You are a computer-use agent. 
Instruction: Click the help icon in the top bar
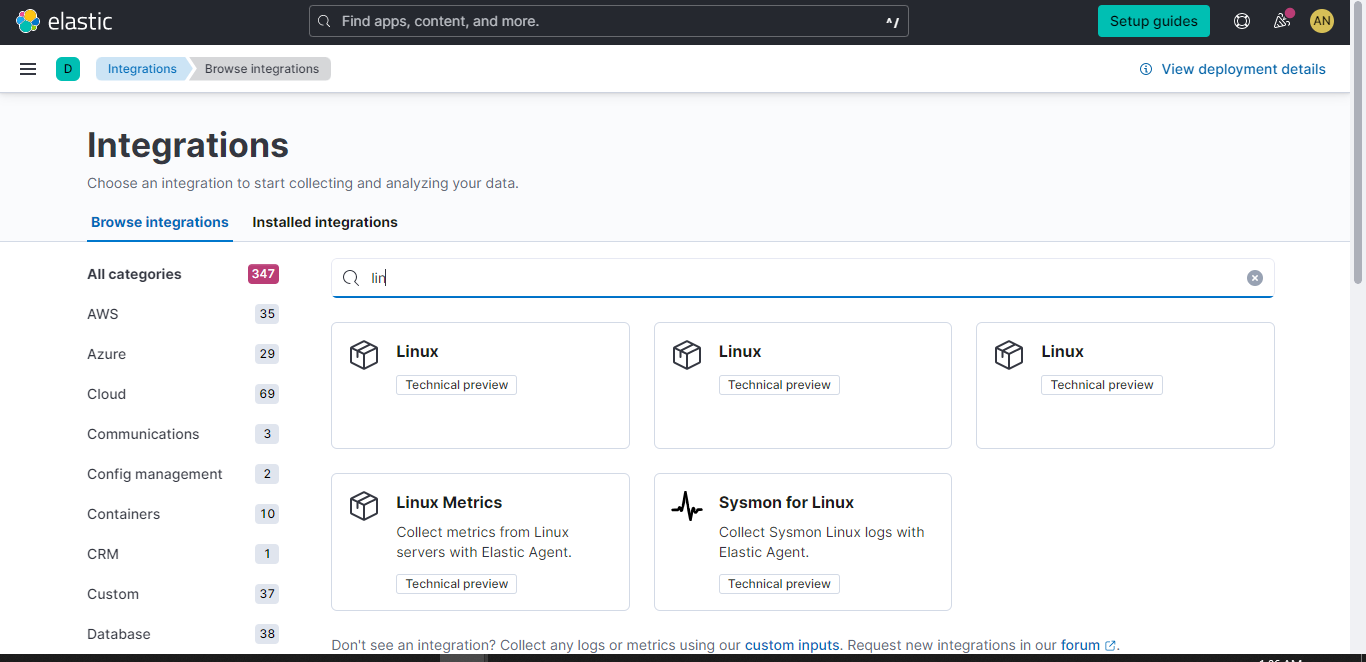[x=1241, y=20]
